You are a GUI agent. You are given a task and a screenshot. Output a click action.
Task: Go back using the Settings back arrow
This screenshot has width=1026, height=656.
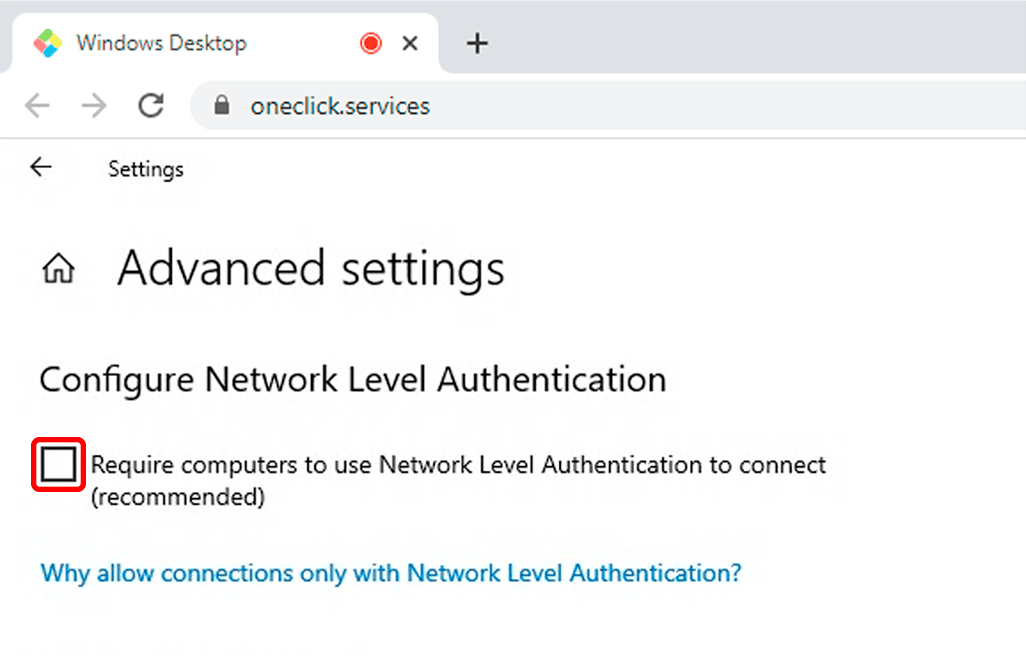(x=40, y=168)
